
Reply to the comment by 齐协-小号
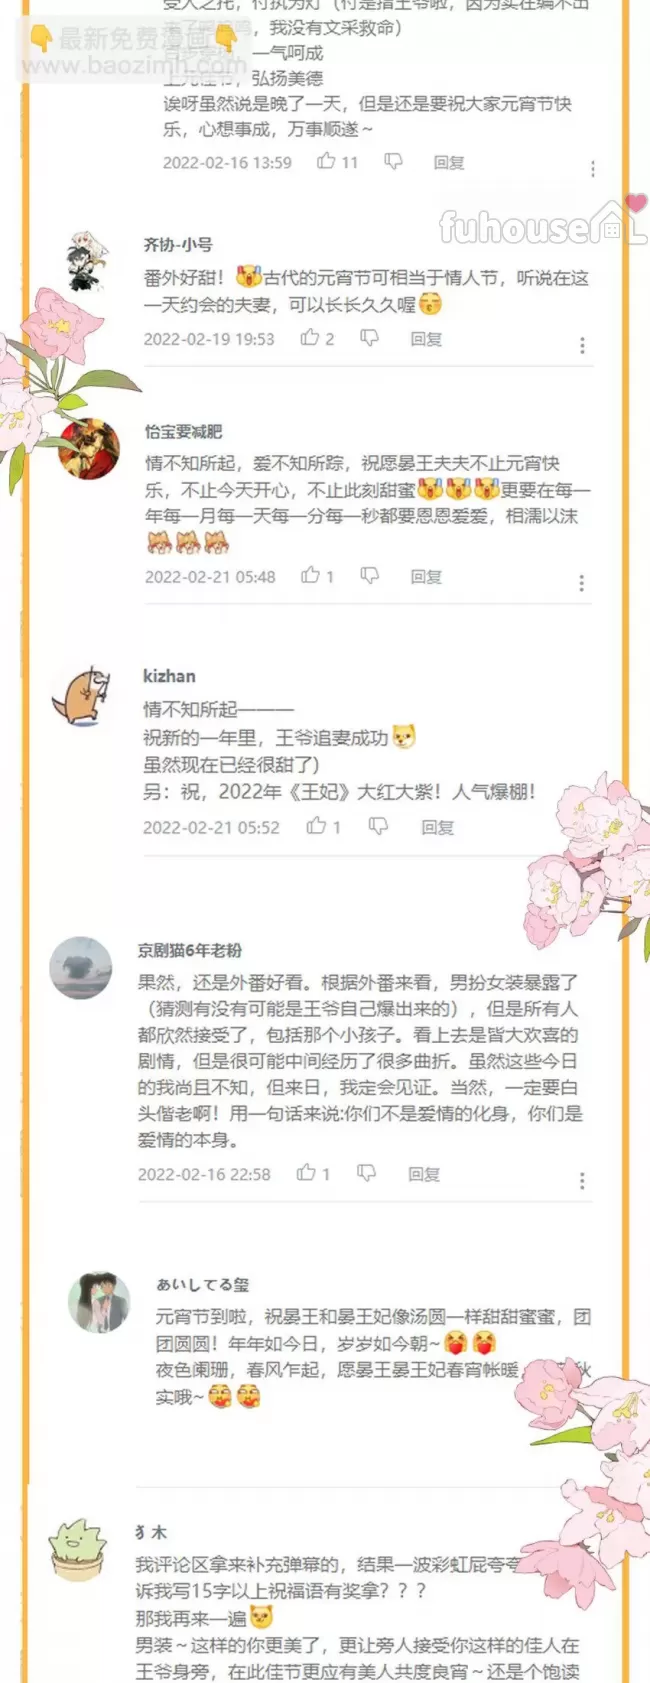coord(426,339)
